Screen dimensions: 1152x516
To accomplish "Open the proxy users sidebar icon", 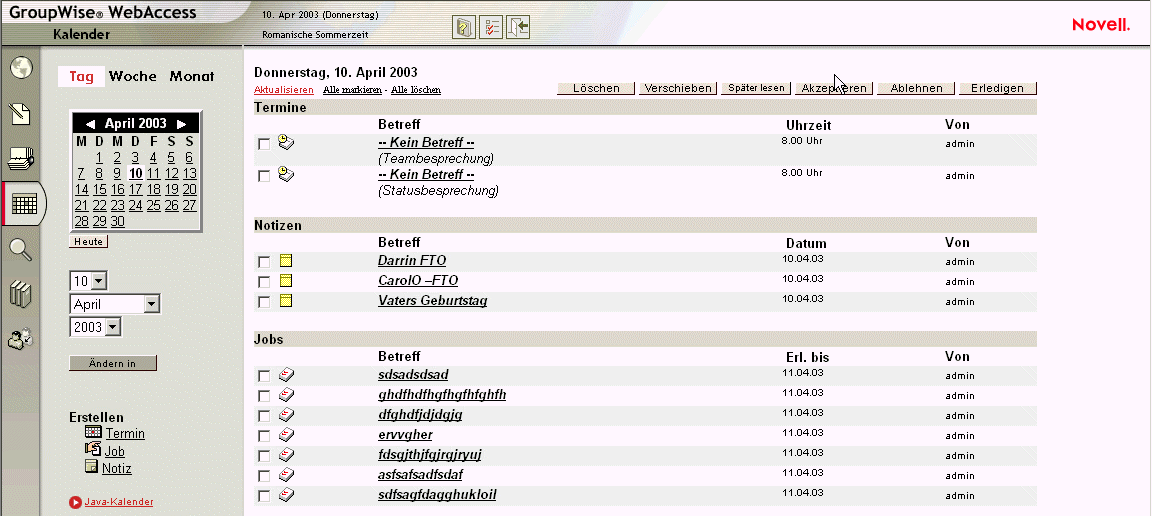I will coord(21,338).
